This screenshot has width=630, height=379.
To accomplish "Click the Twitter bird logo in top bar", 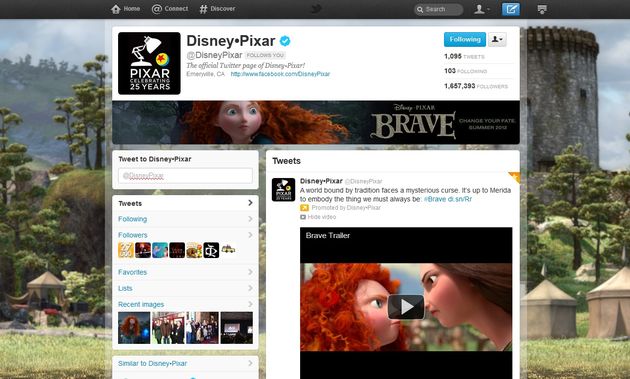I will pos(317,9).
